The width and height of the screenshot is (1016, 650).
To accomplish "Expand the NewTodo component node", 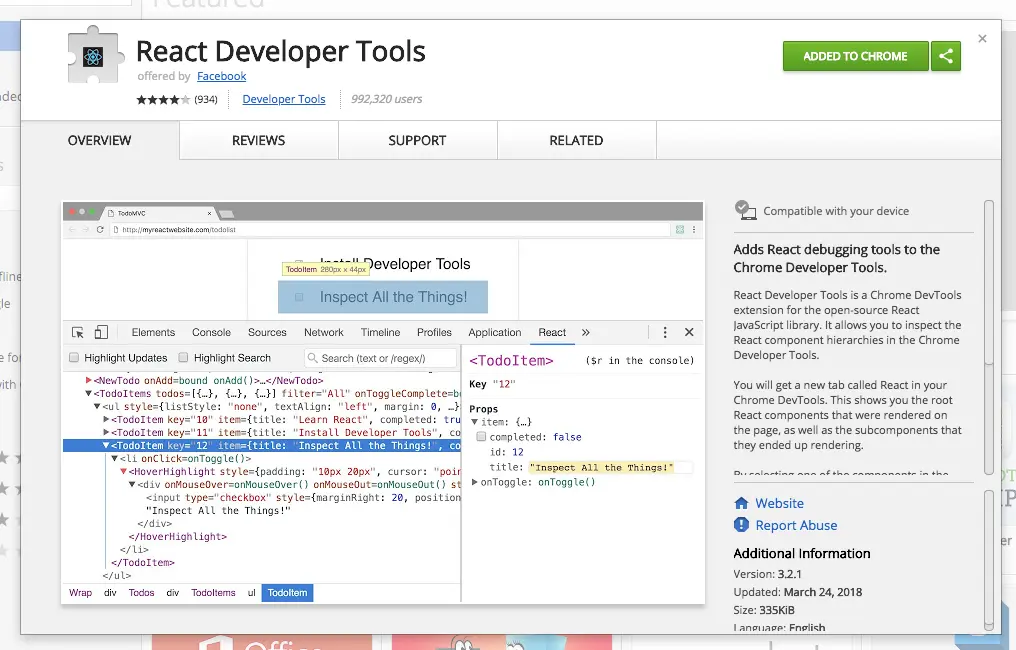I will [x=89, y=380].
